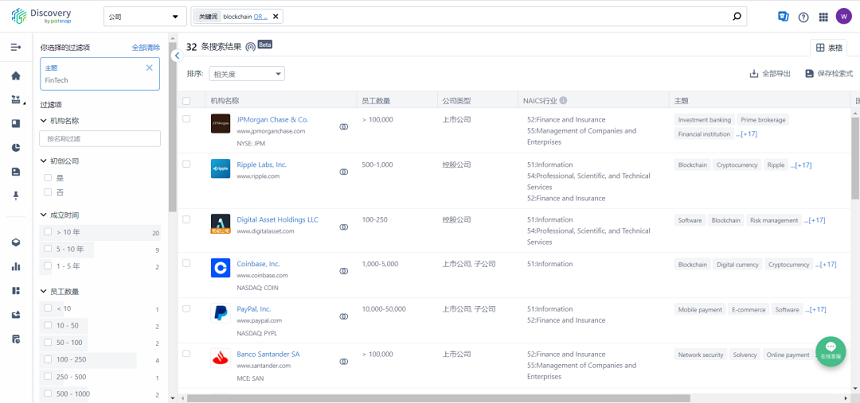Viewport: 860px width, 403px height.
Task: Select the '100 - 250' employee count checkbox
Action: click(47, 359)
